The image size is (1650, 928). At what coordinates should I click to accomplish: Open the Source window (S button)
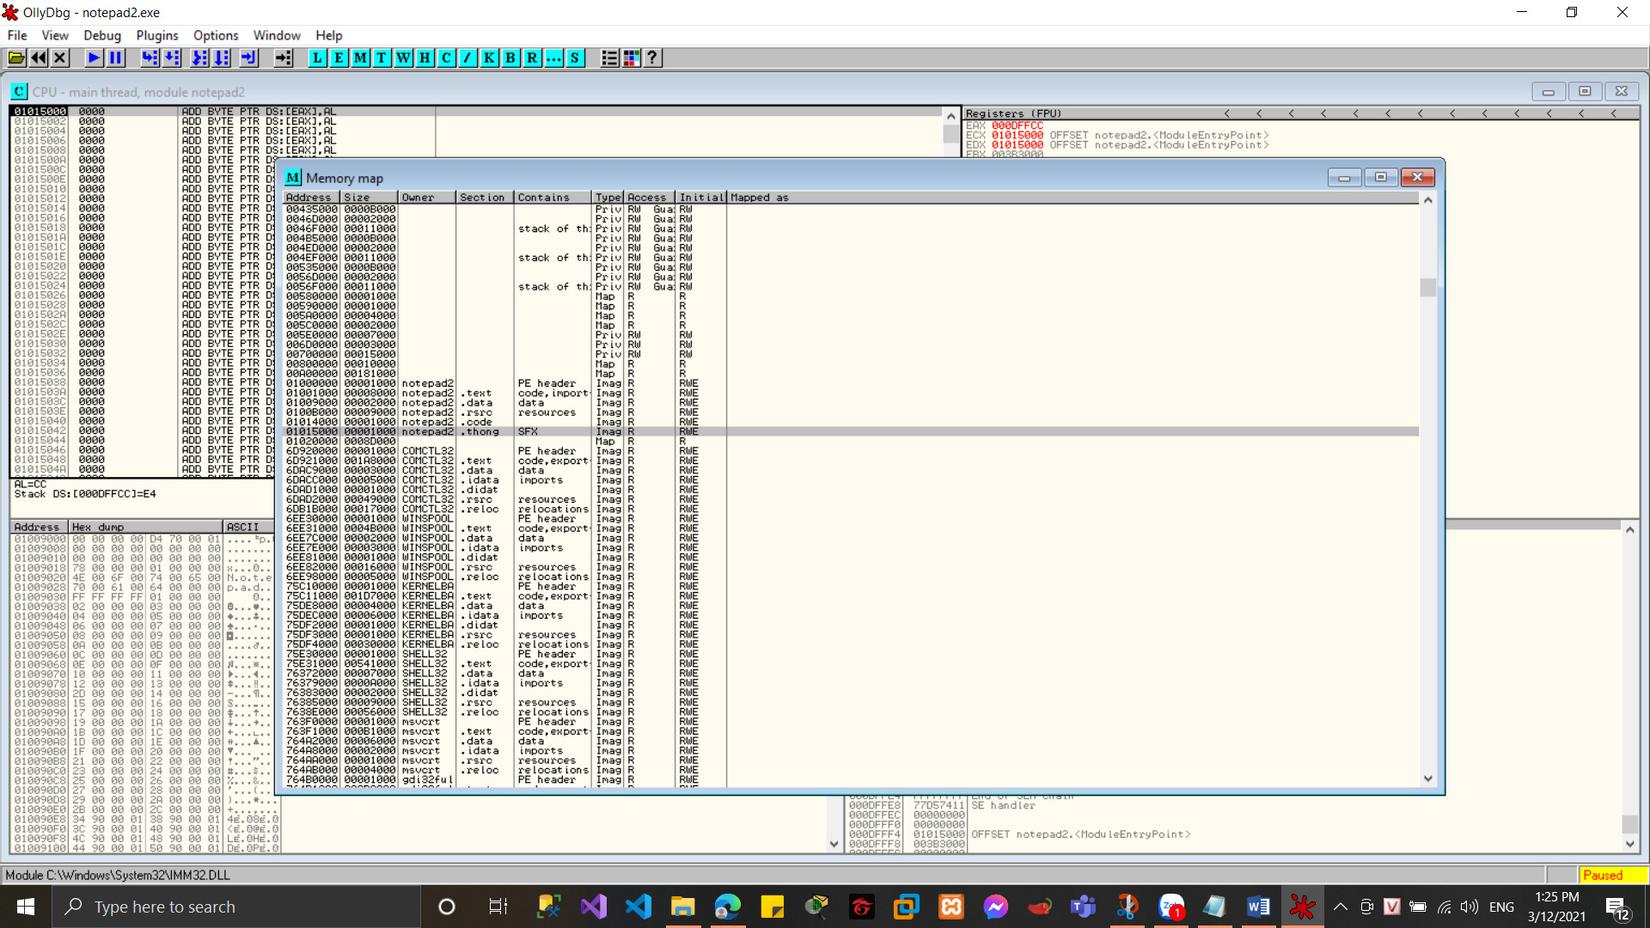click(575, 58)
